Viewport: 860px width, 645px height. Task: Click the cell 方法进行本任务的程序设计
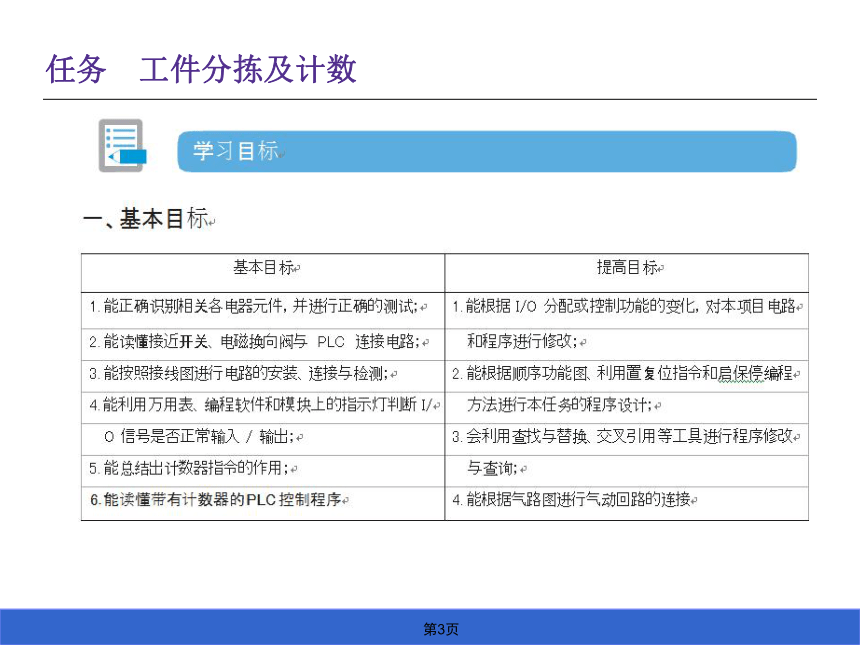pyautogui.click(x=626, y=408)
